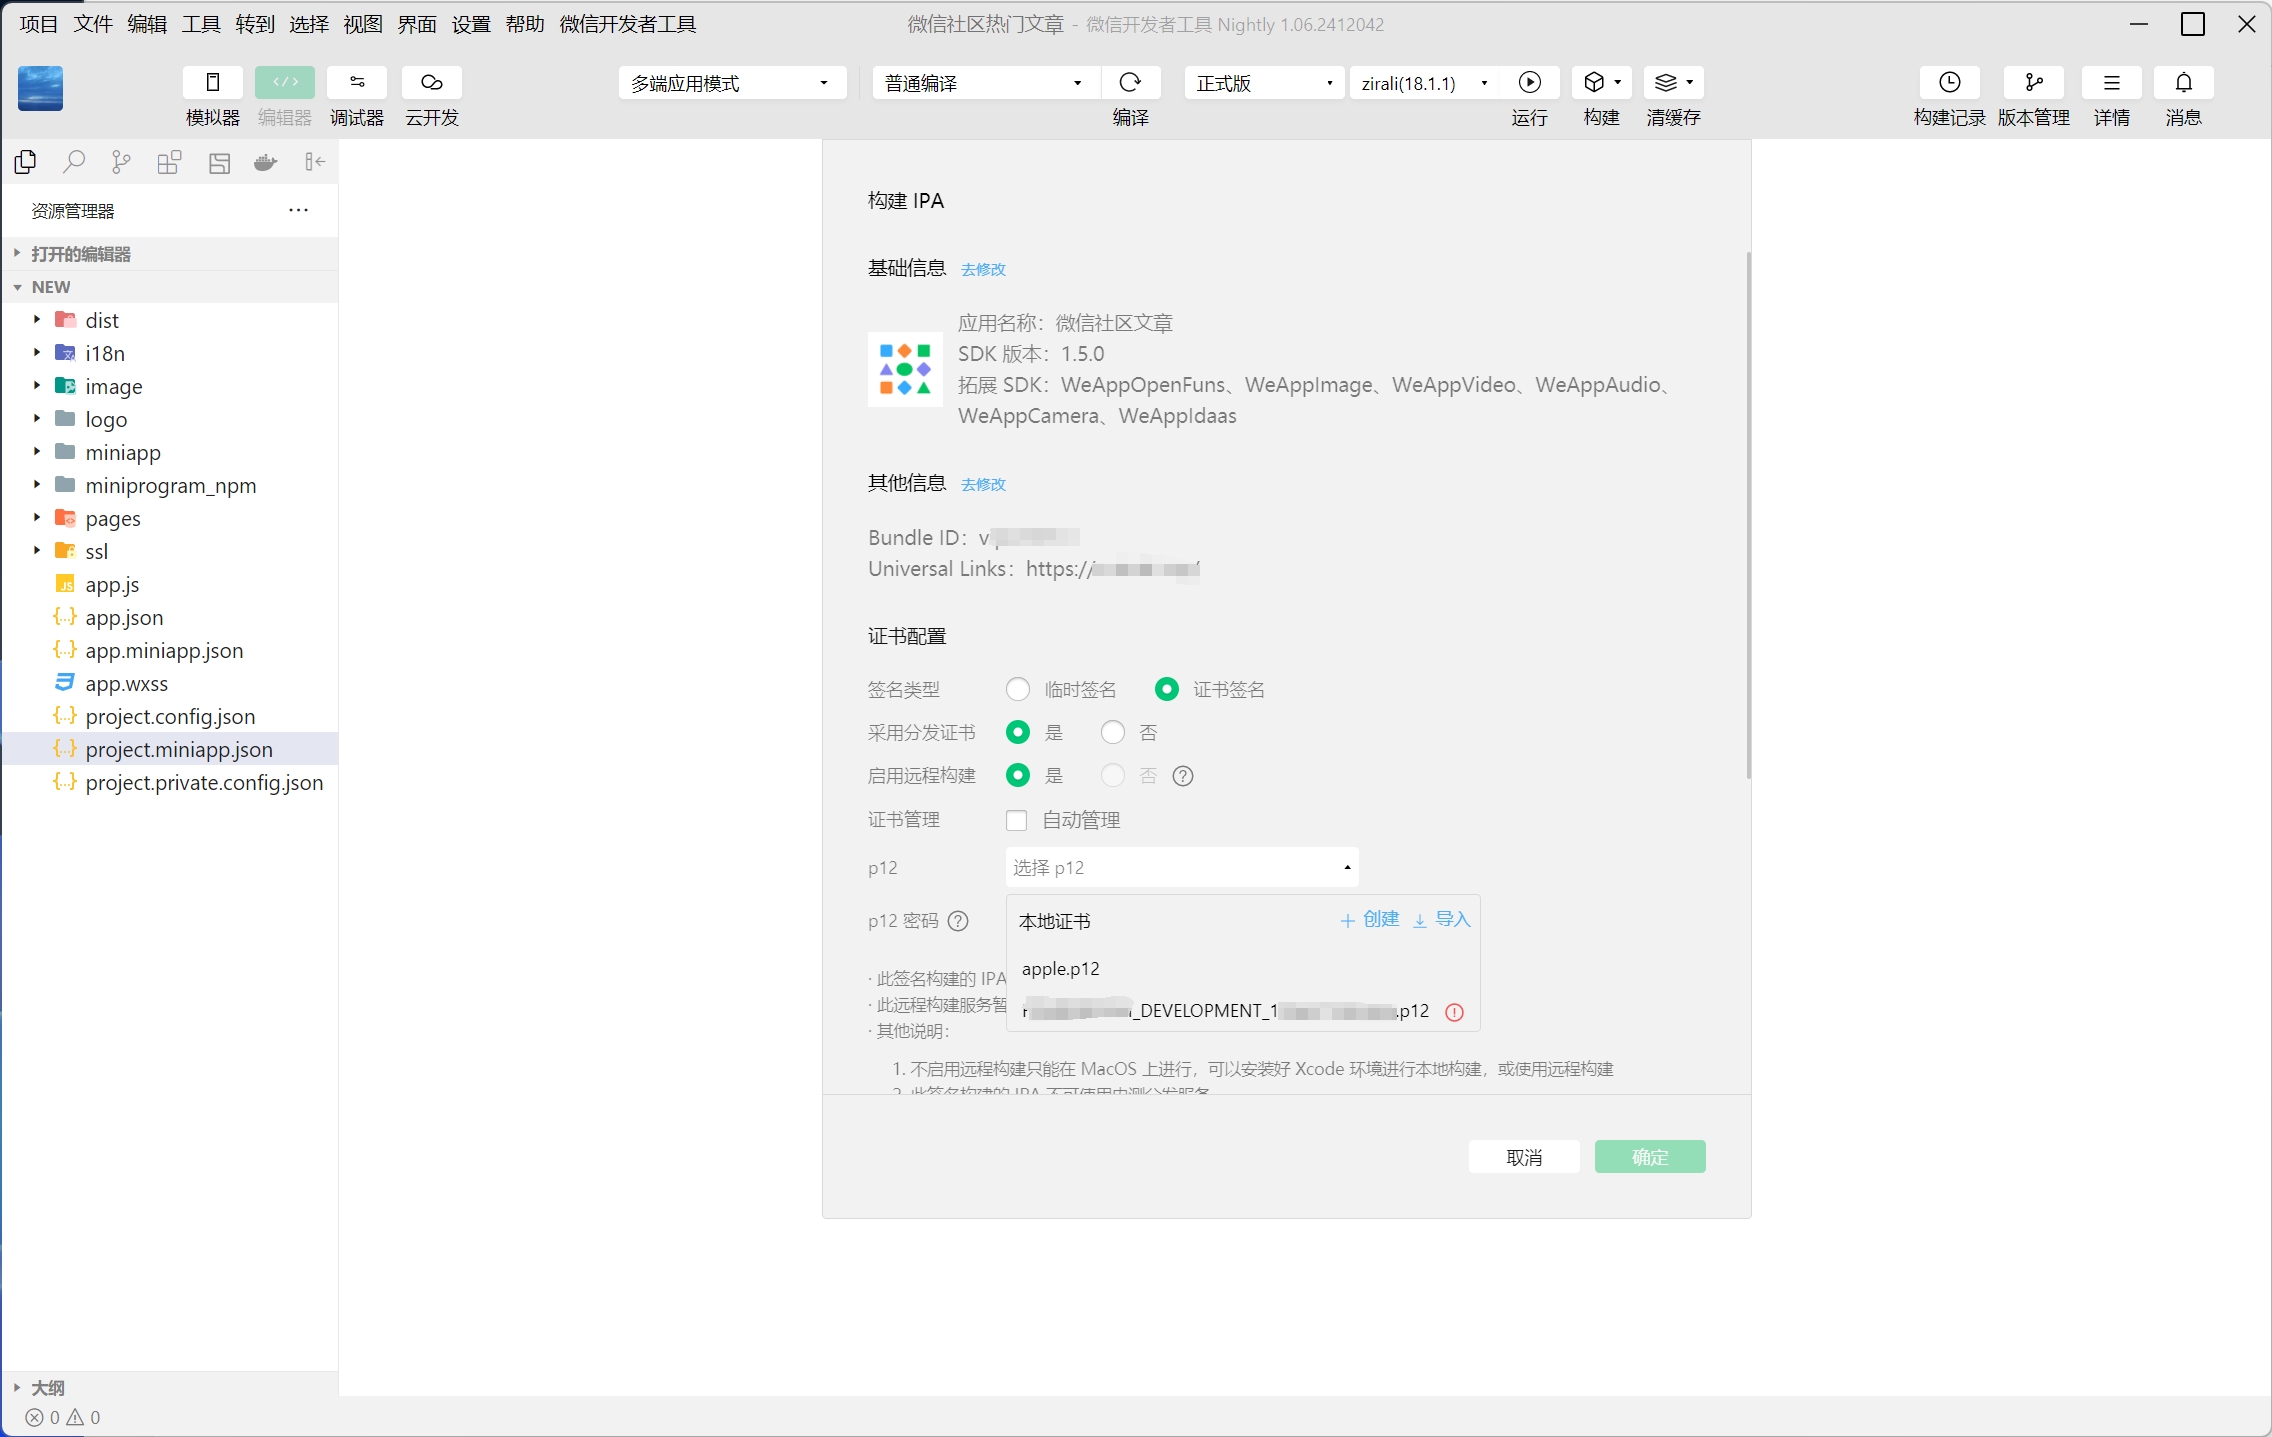This screenshot has height=1437, width=2272.
Task: Open the 普通编译 compile mode dropdown
Action: tap(986, 83)
